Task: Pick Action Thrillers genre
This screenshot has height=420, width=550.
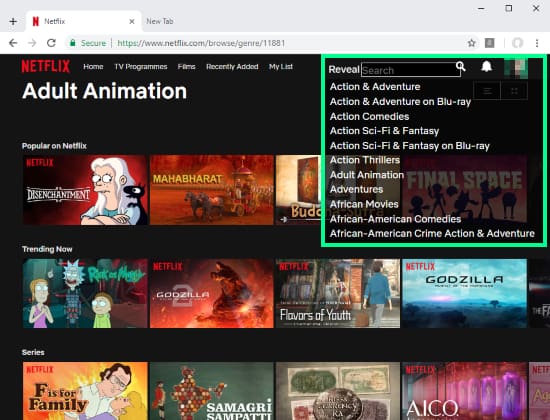Action: tap(365, 160)
